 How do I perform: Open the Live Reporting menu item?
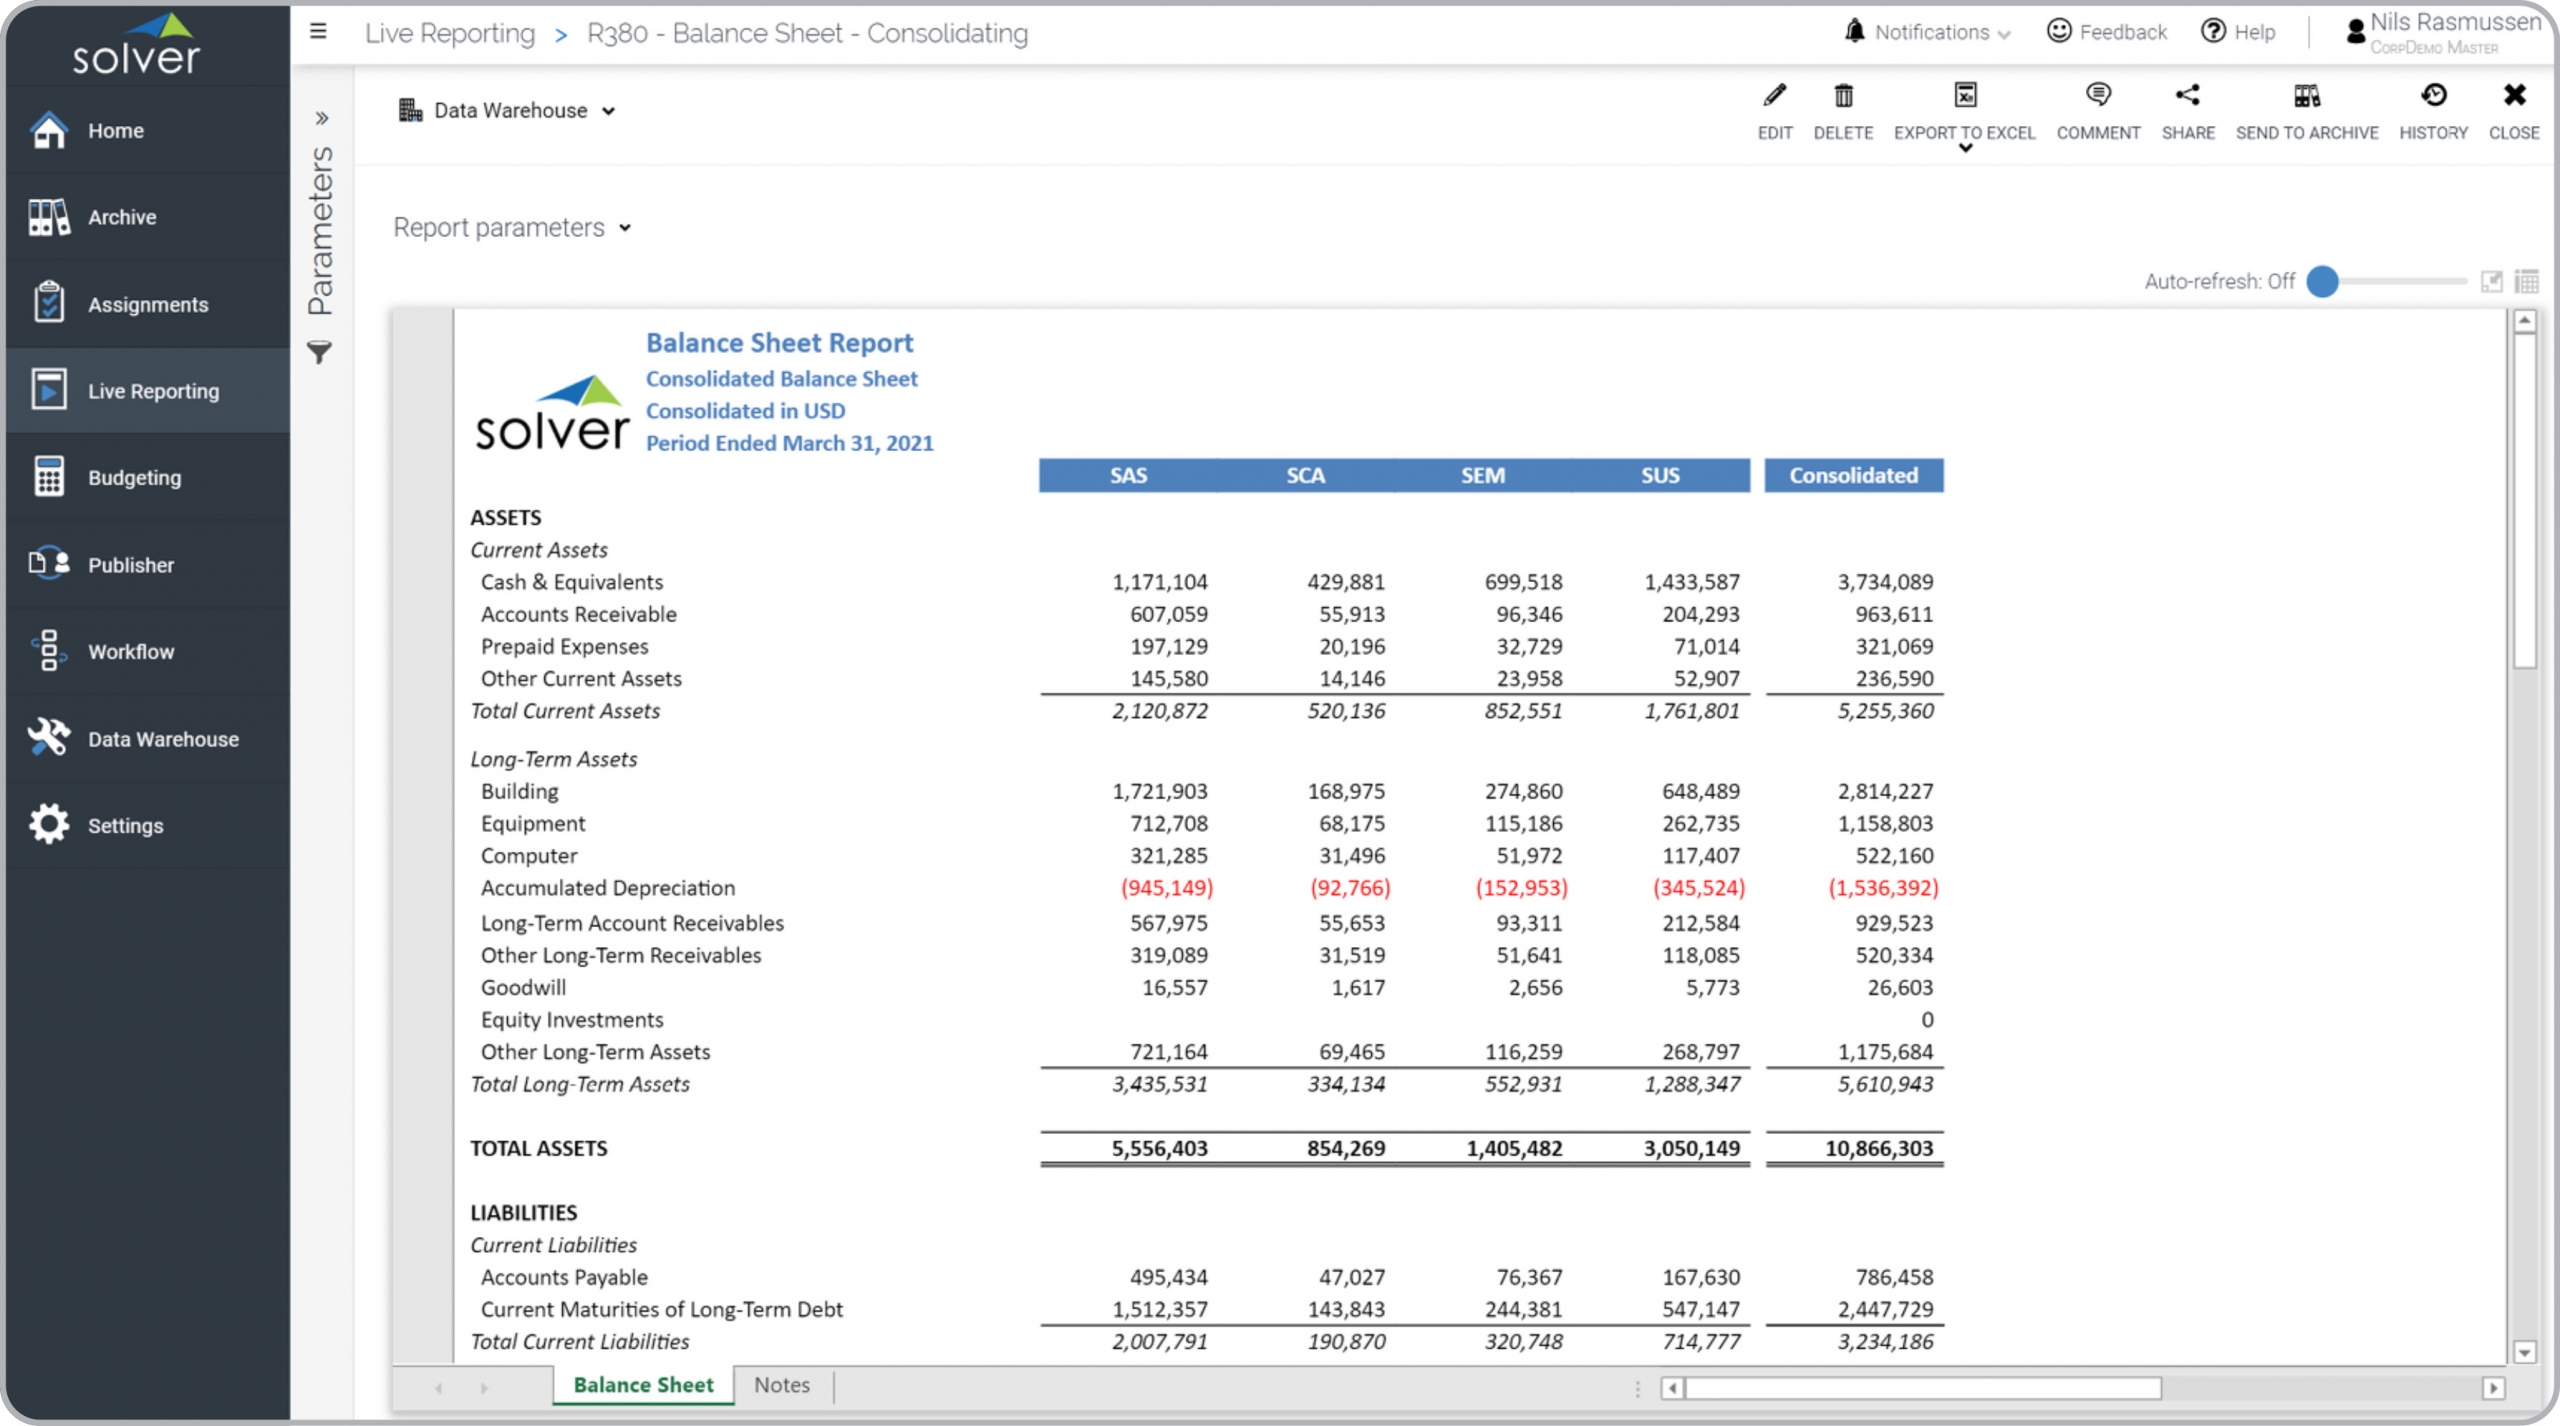[x=155, y=390]
